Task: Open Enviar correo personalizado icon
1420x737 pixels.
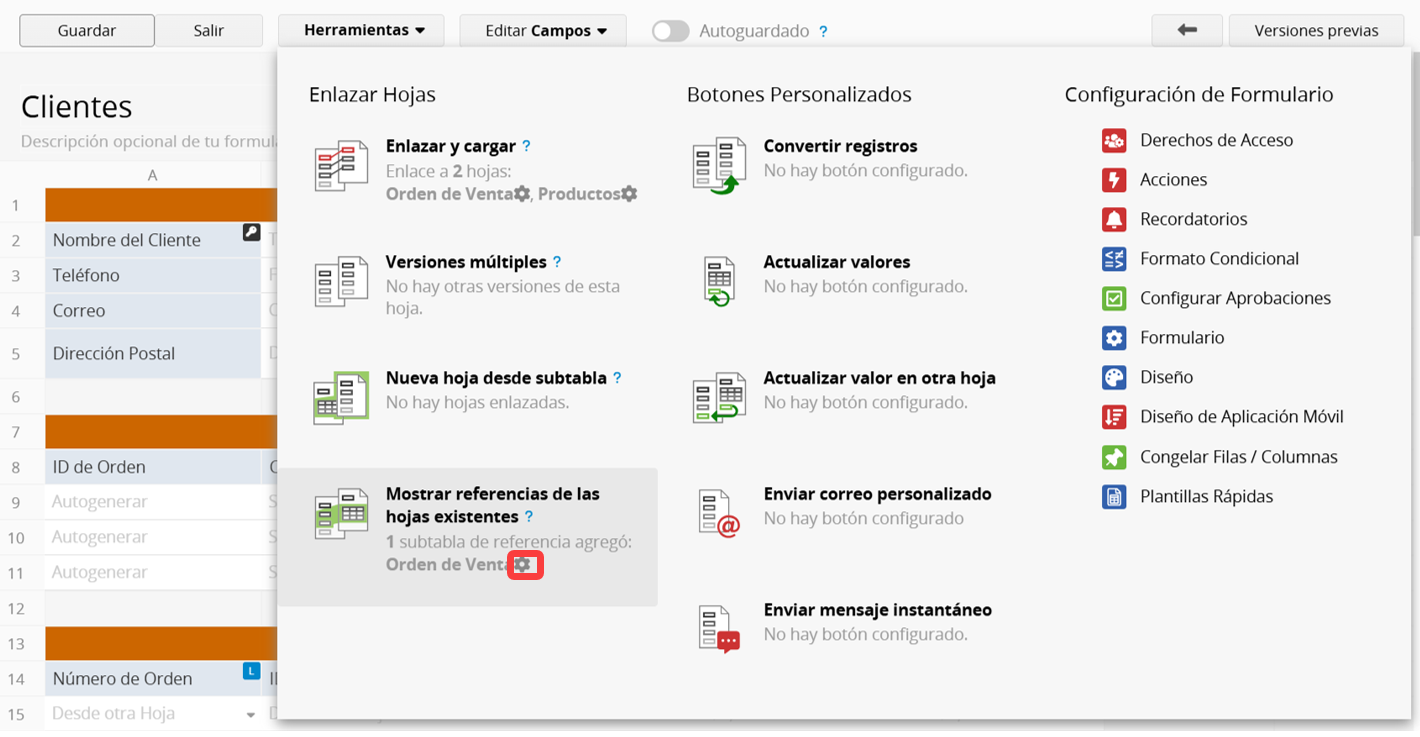Action: (x=718, y=513)
